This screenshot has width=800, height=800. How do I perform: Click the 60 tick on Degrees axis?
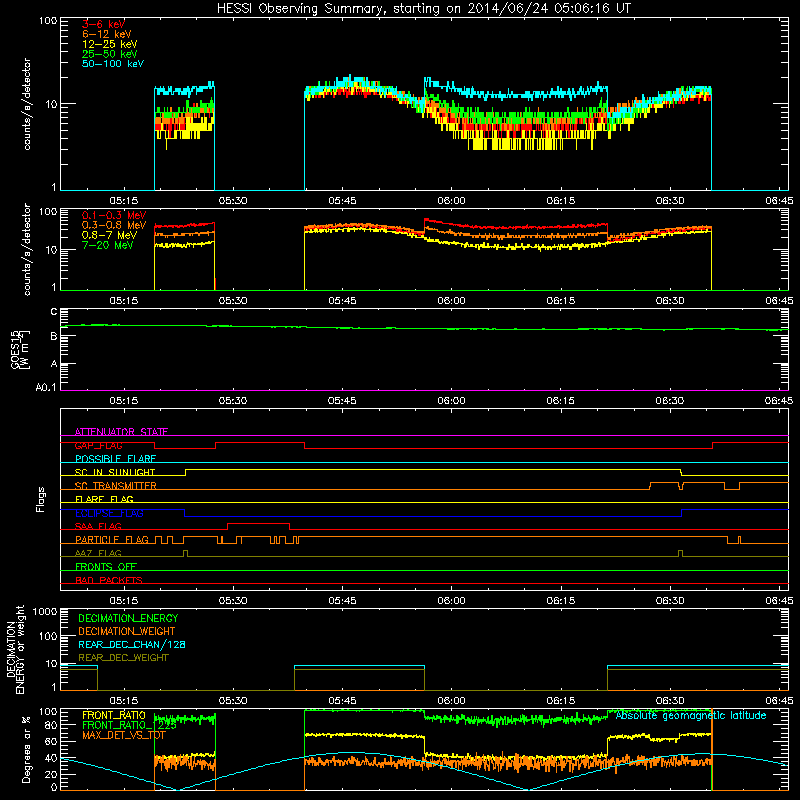click(51, 741)
